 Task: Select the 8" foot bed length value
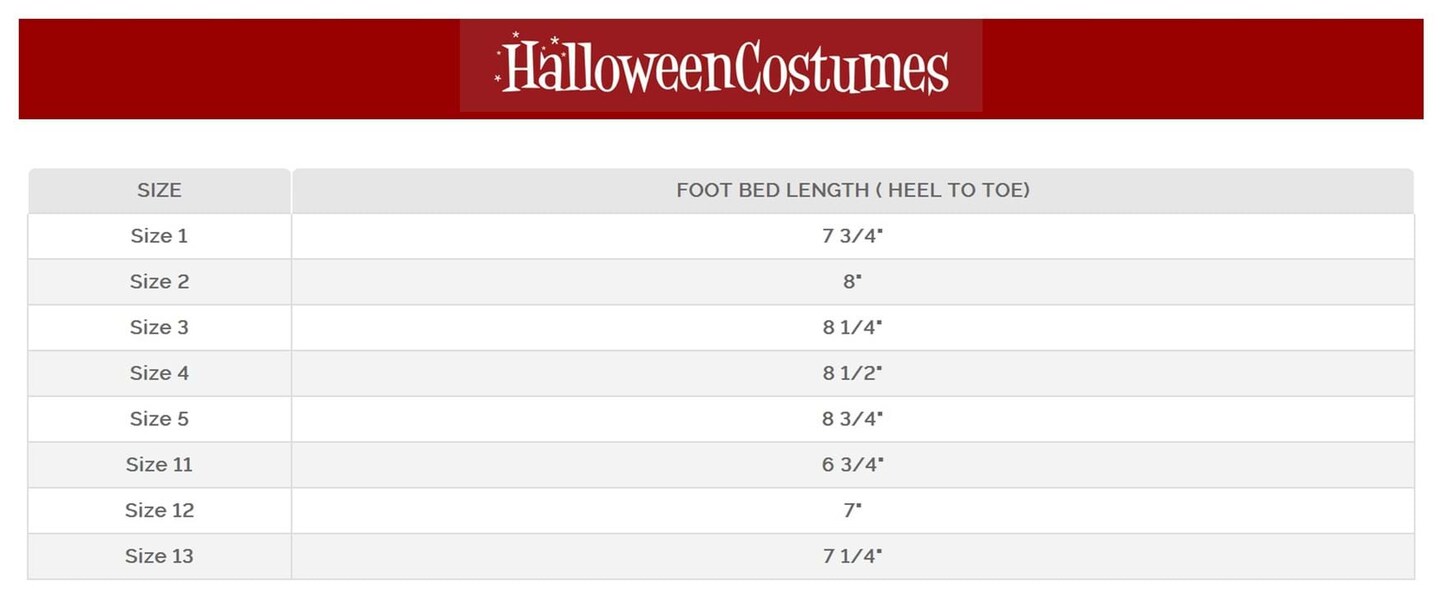(852, 282)
